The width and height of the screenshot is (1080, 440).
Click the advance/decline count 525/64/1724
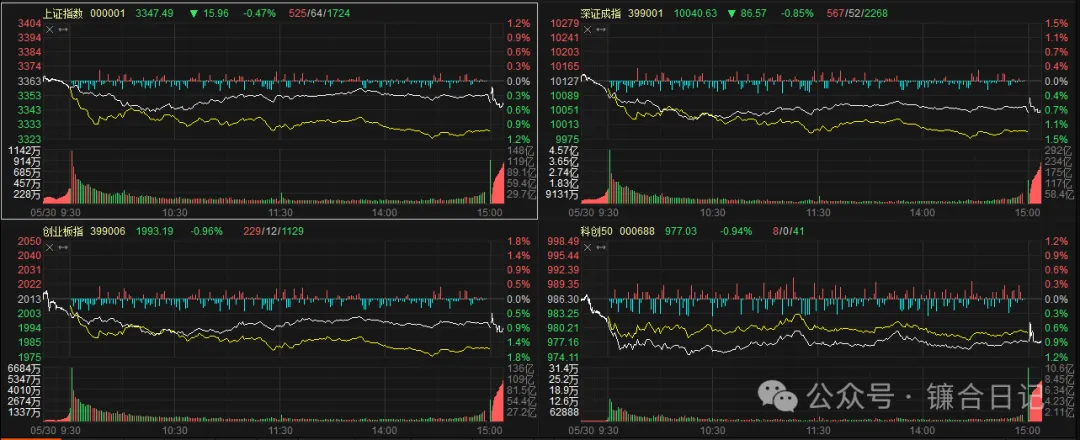coord(318,12)
